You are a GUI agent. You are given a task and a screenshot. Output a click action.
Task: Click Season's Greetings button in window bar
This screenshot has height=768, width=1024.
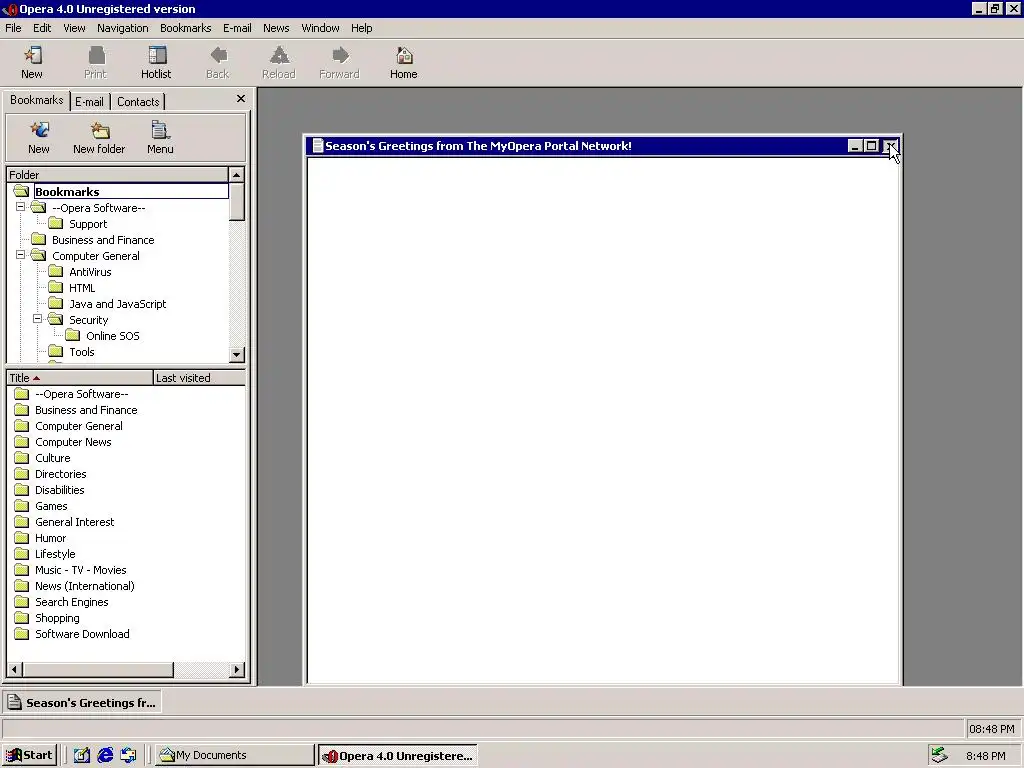82,703
